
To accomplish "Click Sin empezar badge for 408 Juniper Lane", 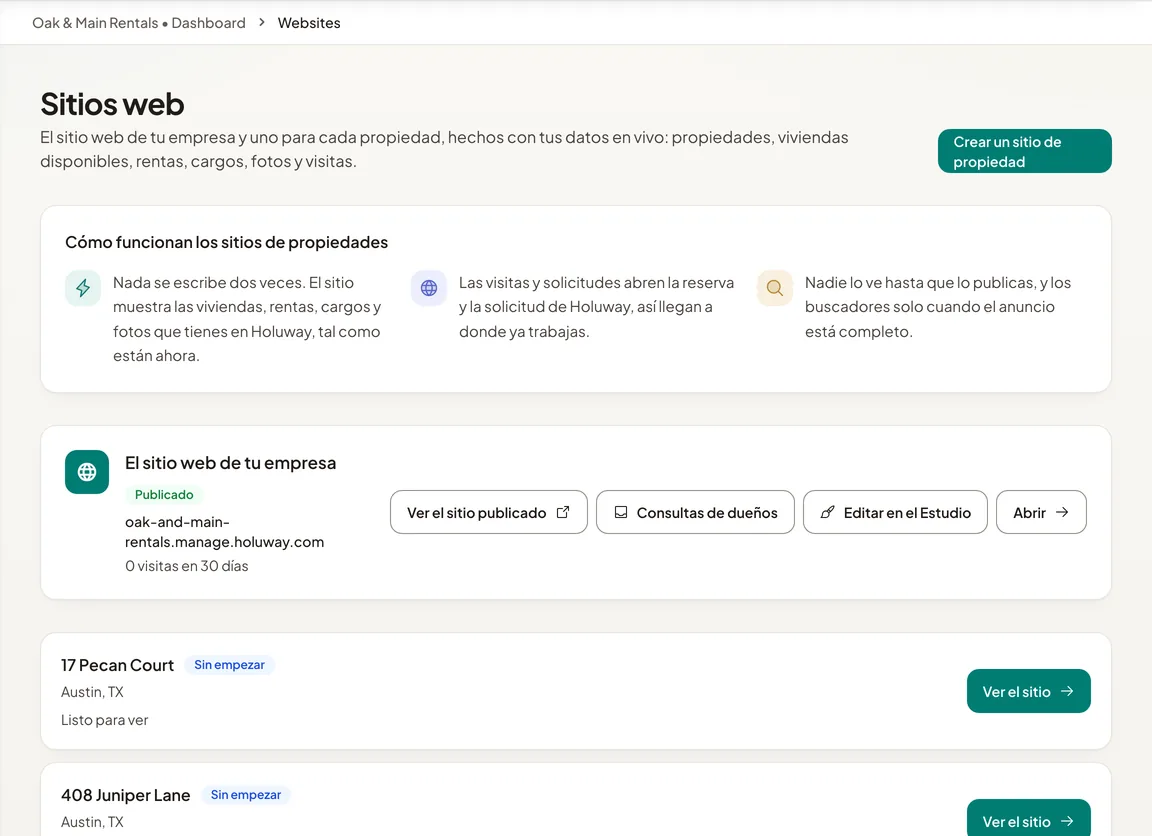I will 246,795.
